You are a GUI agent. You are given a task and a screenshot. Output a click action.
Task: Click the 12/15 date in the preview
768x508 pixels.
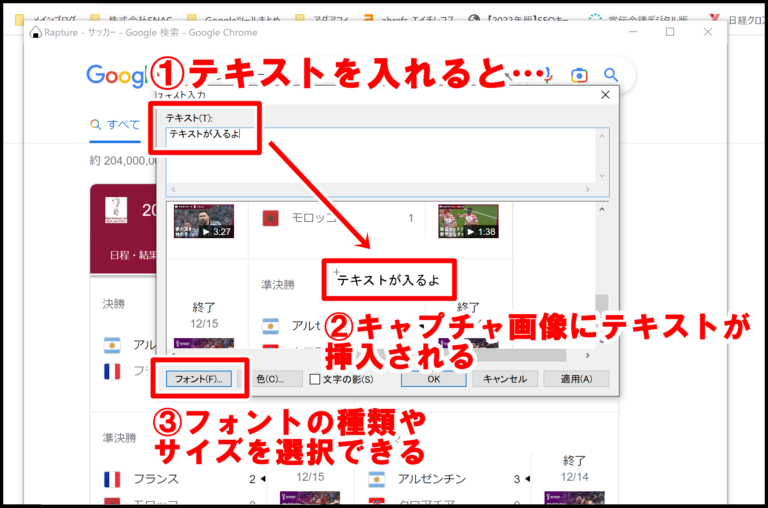[x=204, y=324]
